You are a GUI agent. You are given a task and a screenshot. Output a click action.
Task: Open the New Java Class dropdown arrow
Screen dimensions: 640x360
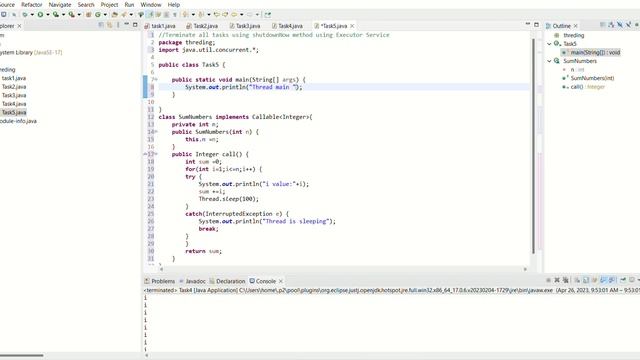tap(105, 14)
